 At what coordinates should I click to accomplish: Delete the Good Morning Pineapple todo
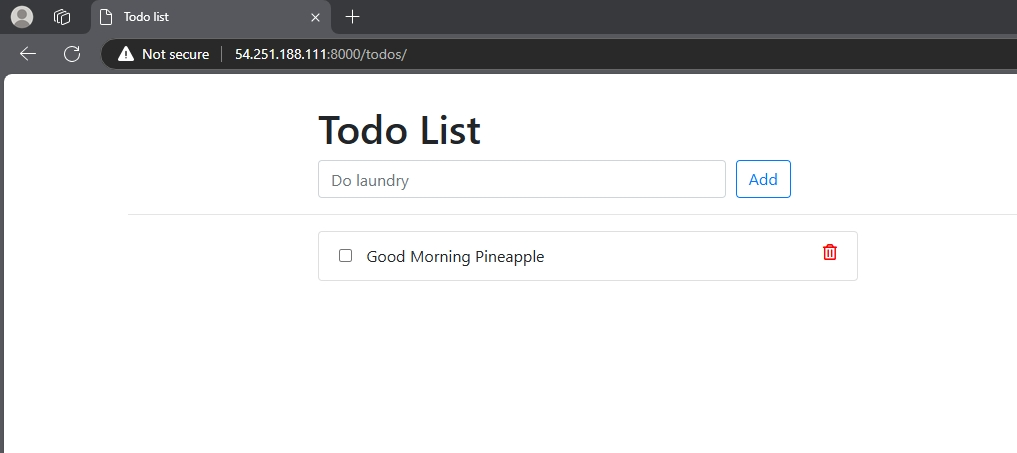[x=829, y=253]
